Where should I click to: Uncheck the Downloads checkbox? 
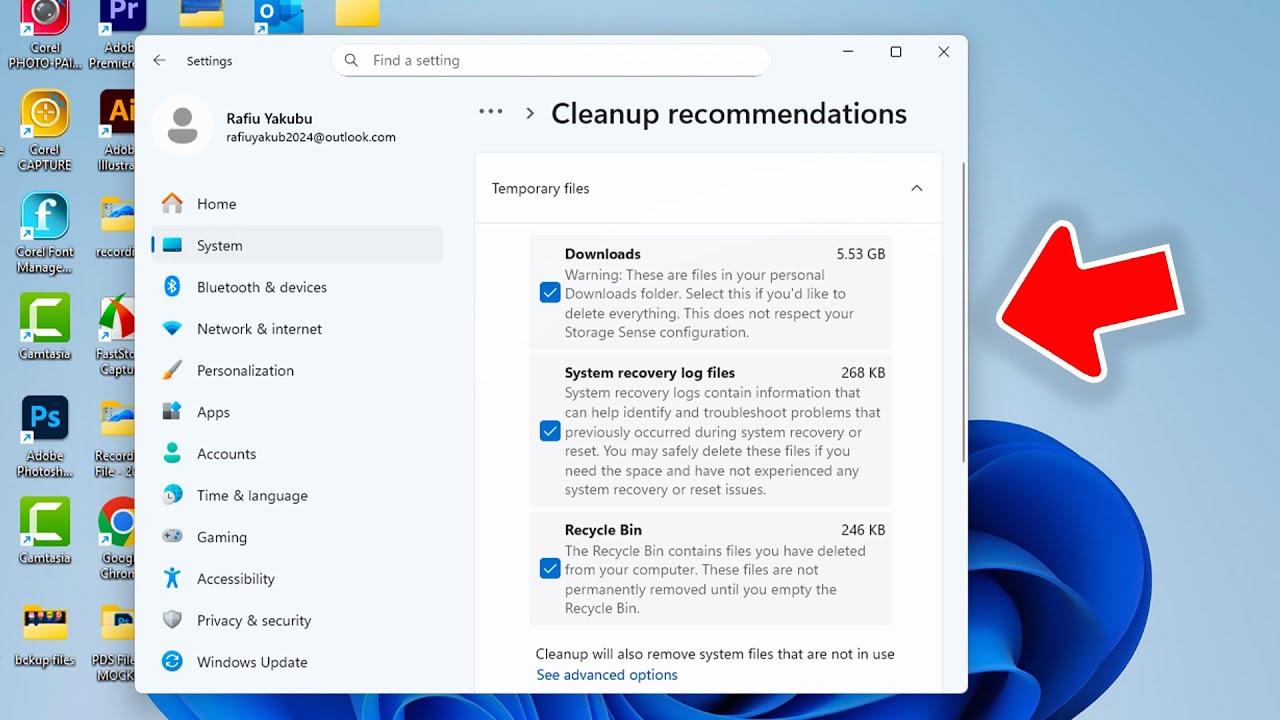click(x=549, y=293)
